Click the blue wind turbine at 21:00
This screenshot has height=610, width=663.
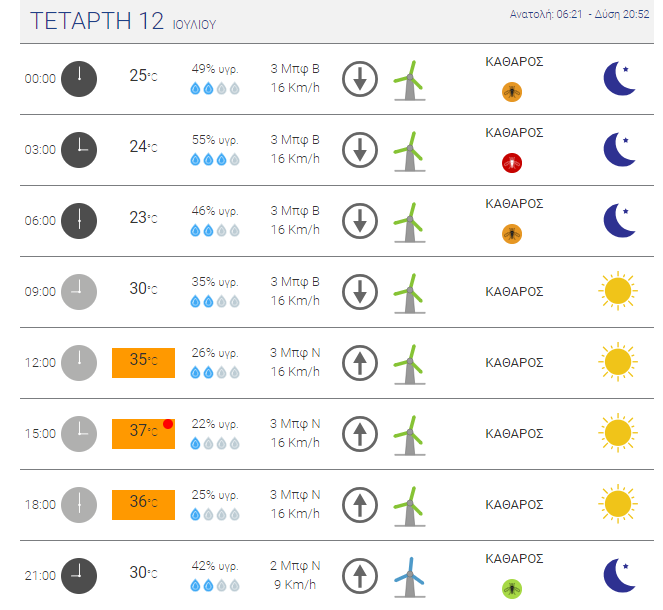tap(409, 577)
